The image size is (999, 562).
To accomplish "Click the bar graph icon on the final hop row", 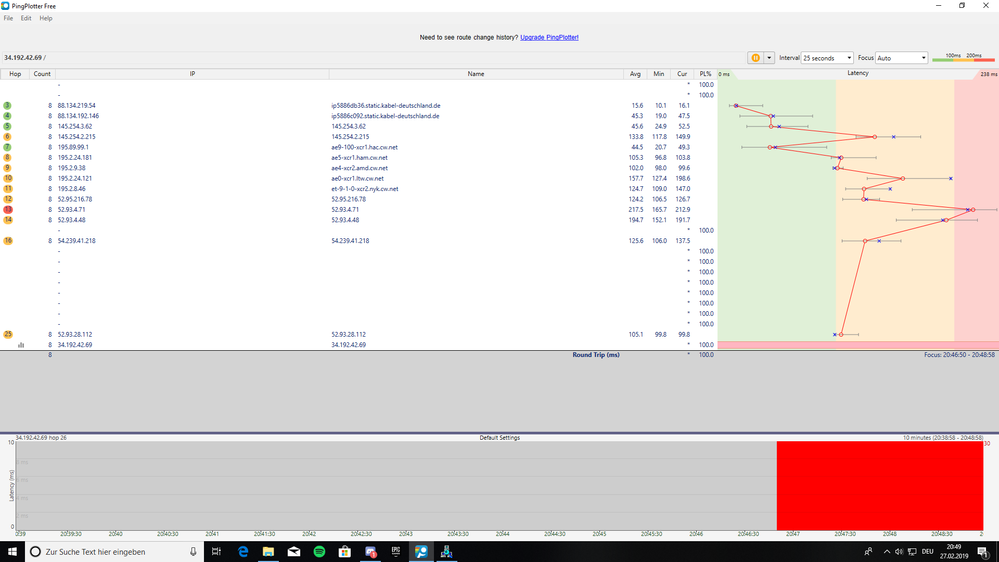I will (21, 345).
